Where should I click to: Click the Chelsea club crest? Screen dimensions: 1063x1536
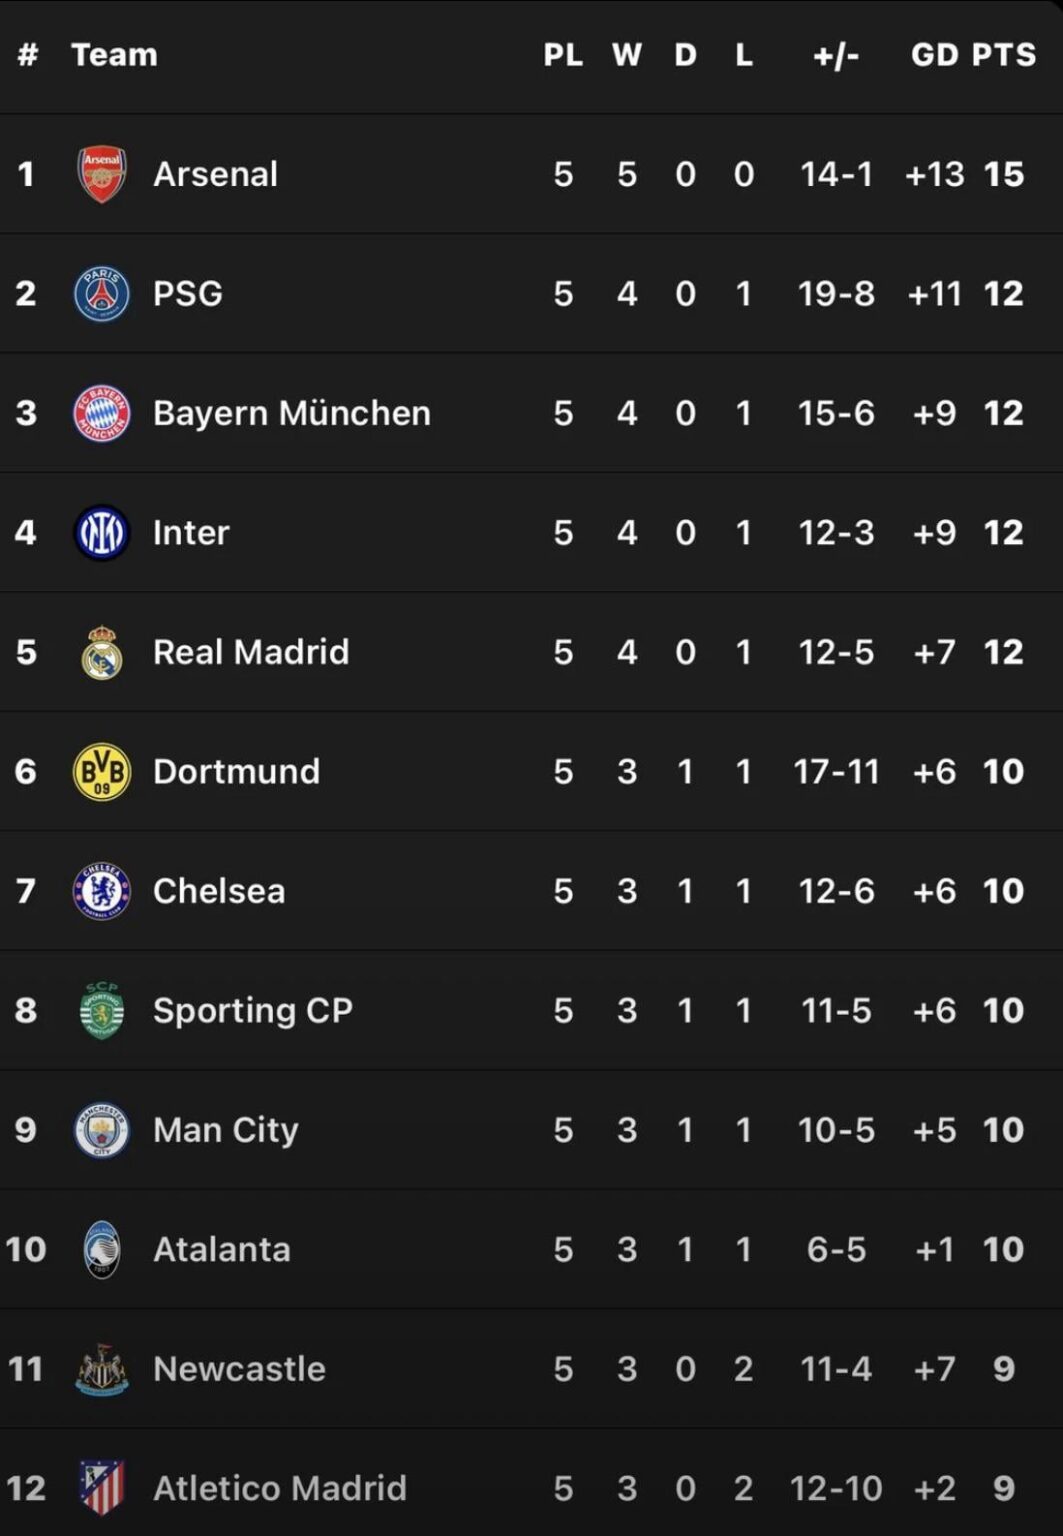(101, 890)
